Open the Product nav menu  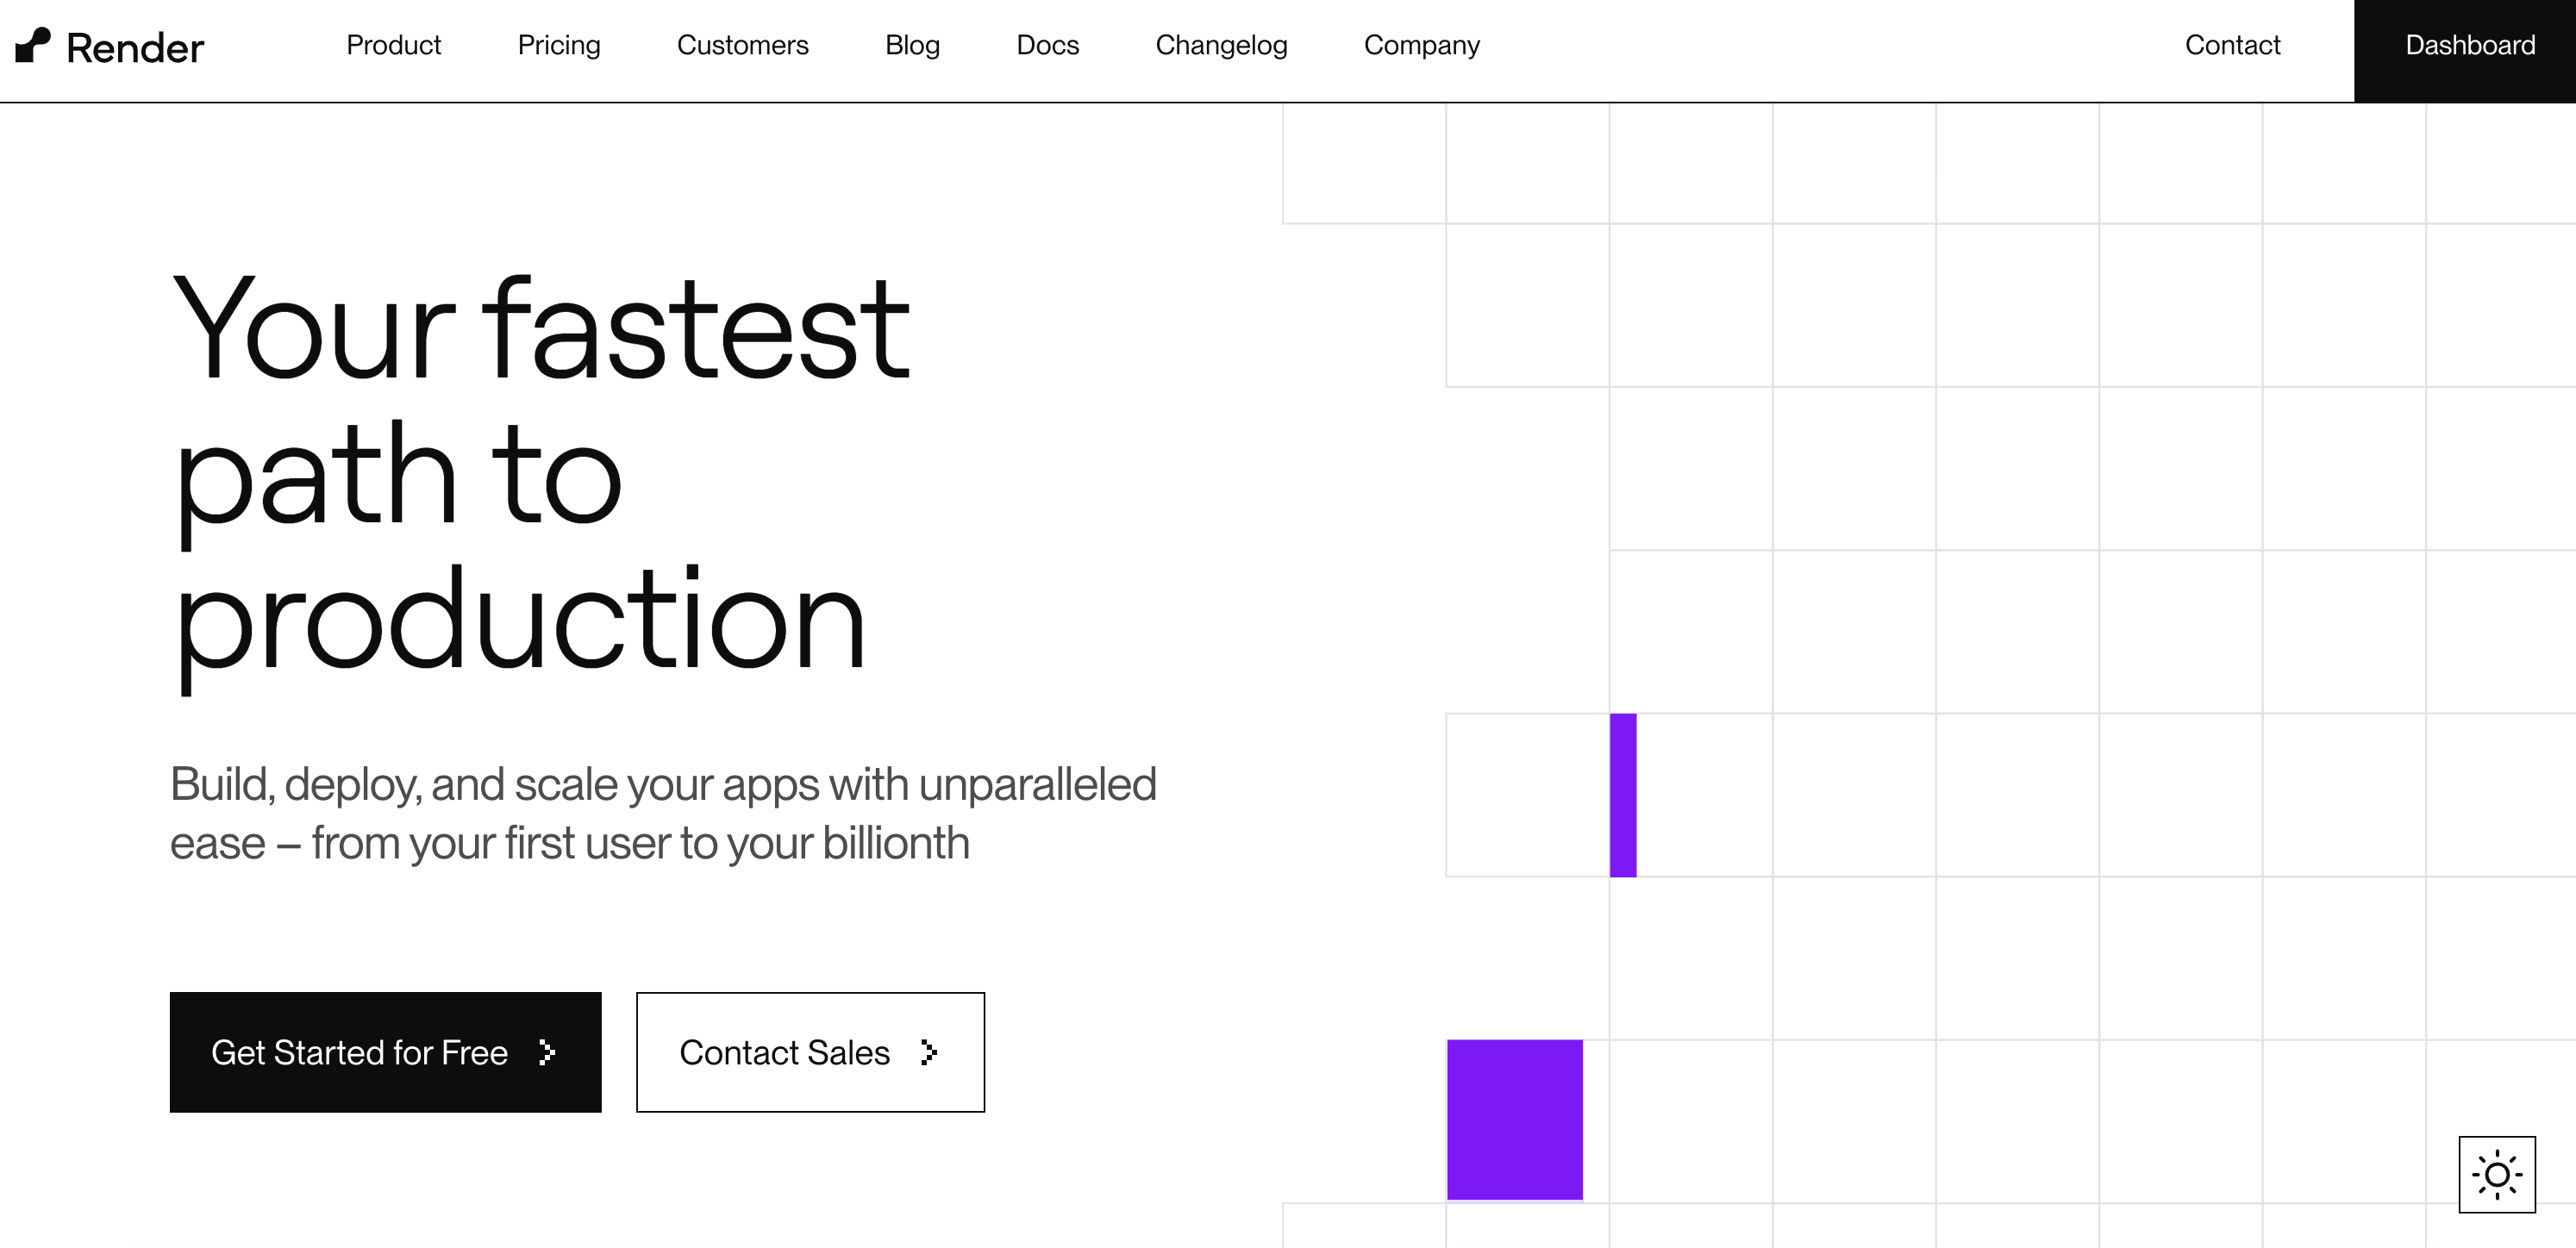[393, 45]
